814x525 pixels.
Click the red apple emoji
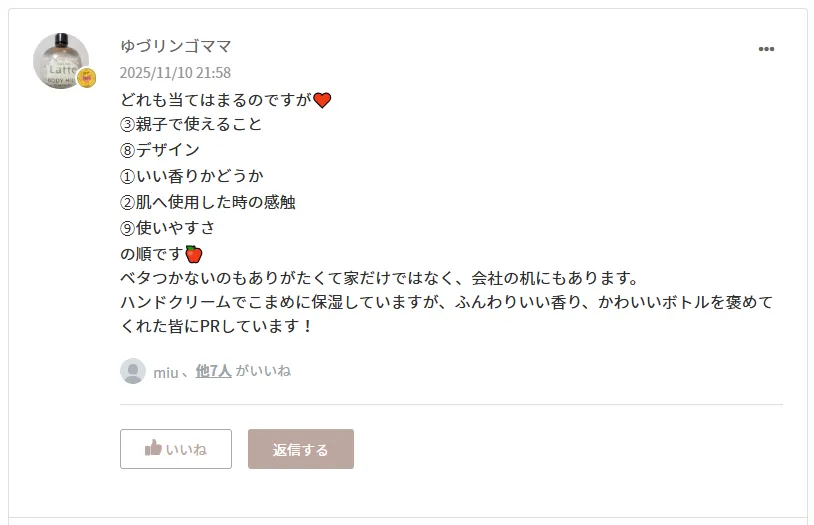coord(194,254)
